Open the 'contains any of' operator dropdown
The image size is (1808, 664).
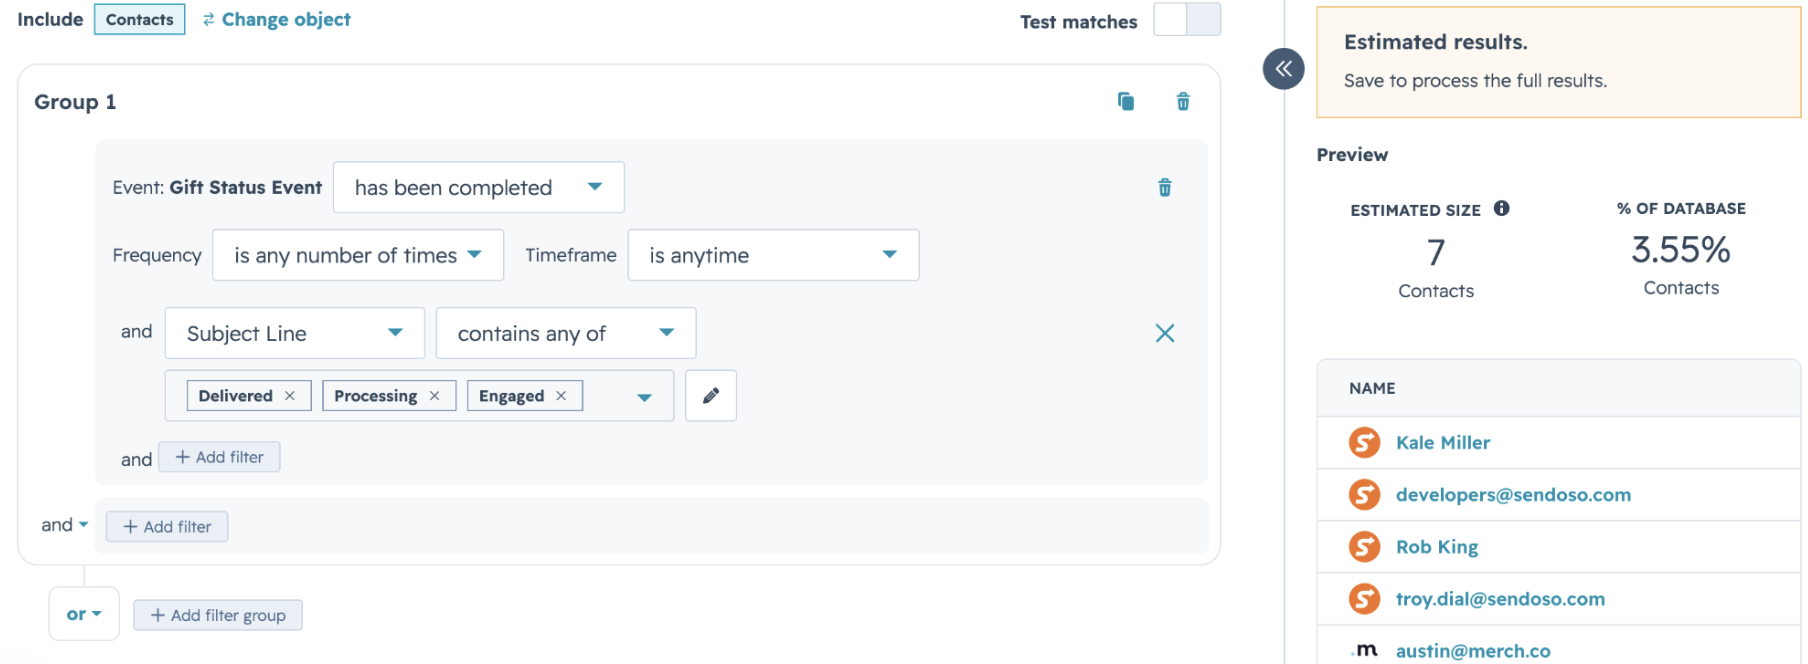(x=566, y=333)
